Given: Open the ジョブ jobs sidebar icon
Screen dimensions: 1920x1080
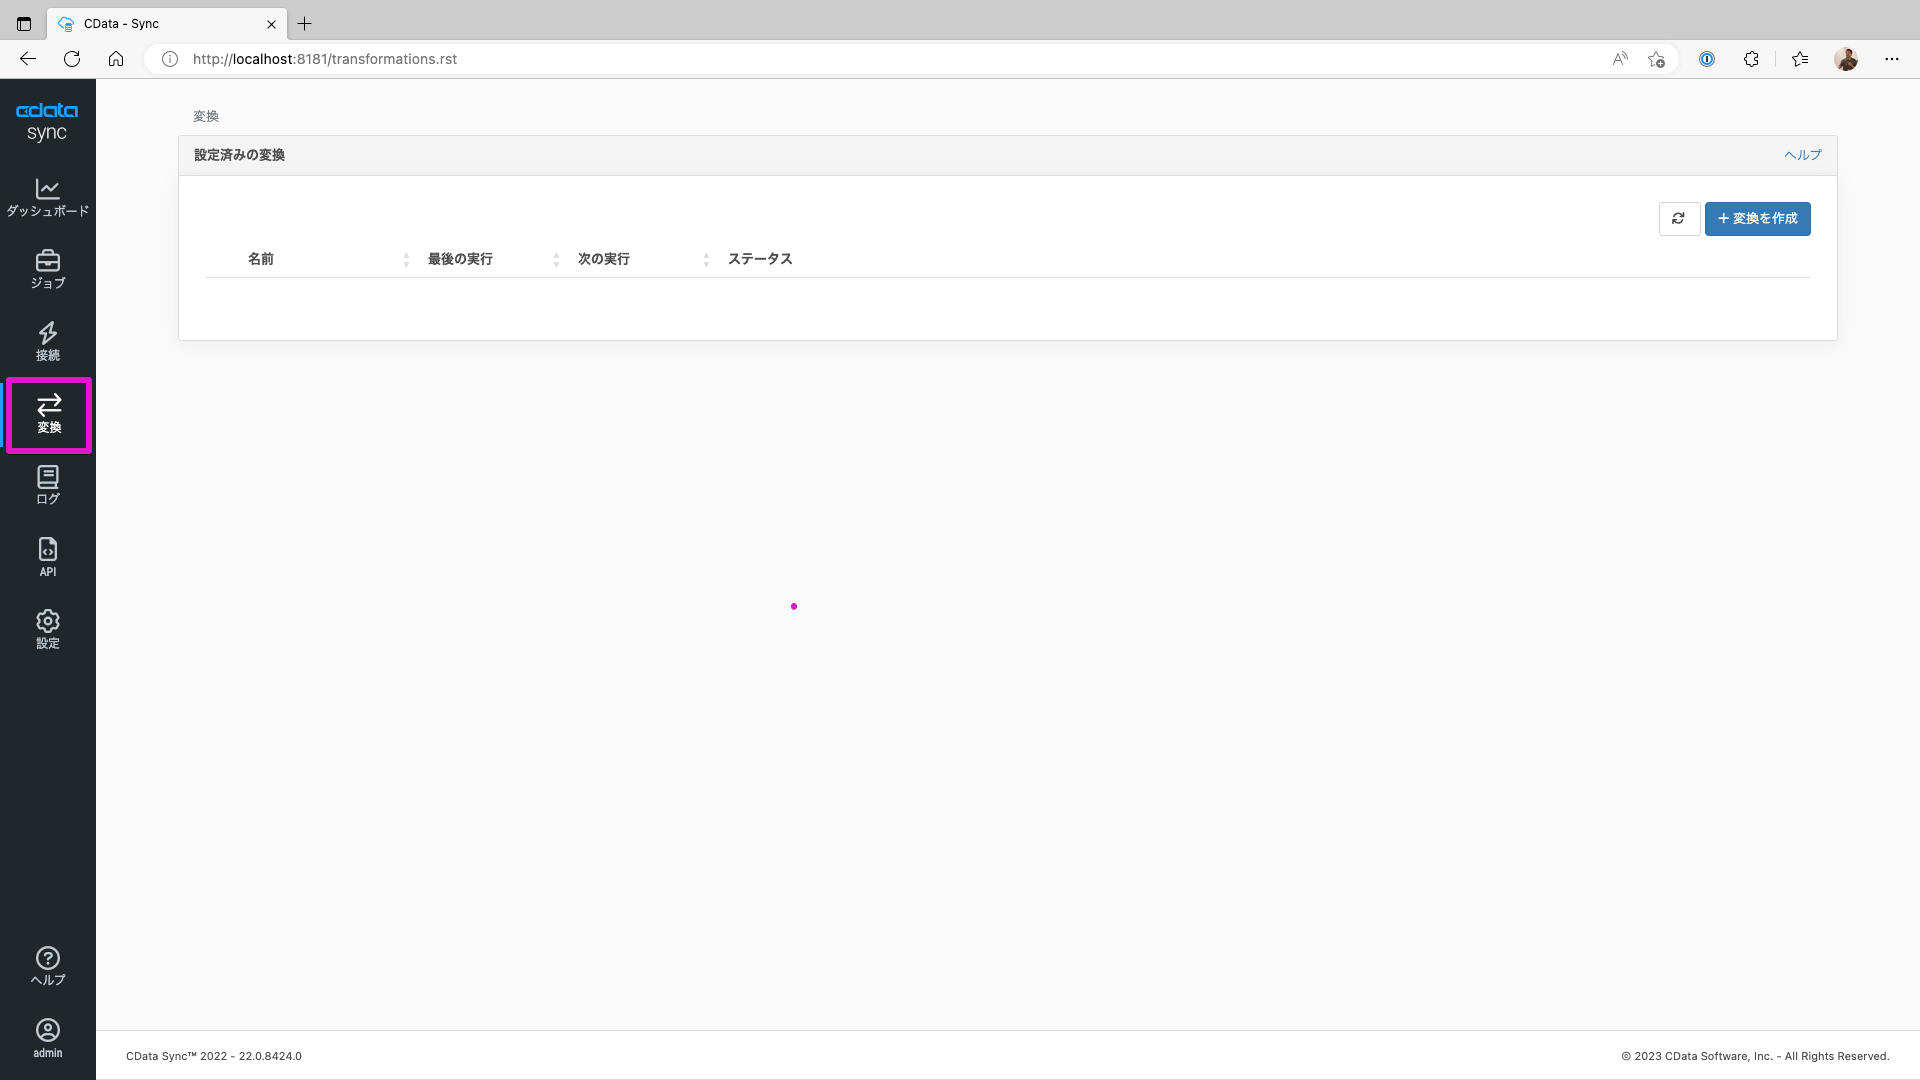Looking at the screenshot, I should pyautogui.click(x=47, y=269).
